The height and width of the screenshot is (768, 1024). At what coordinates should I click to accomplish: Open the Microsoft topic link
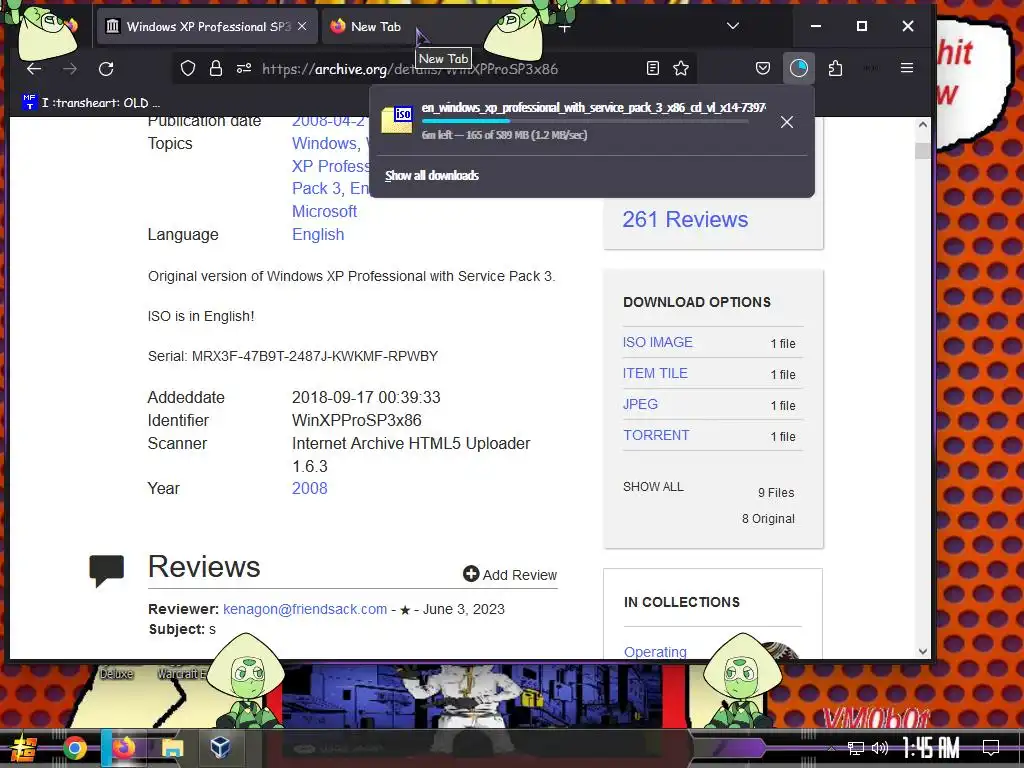pos(324,212)
